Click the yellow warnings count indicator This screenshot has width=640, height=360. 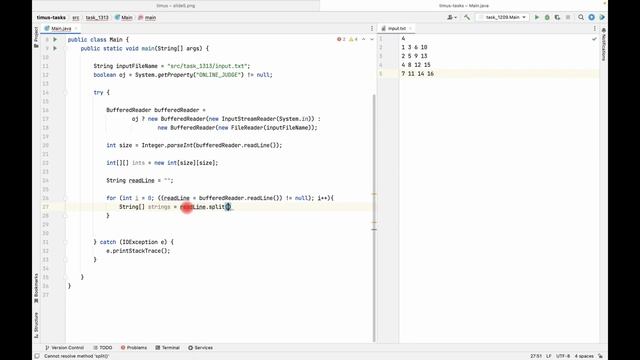pos(353,39)
